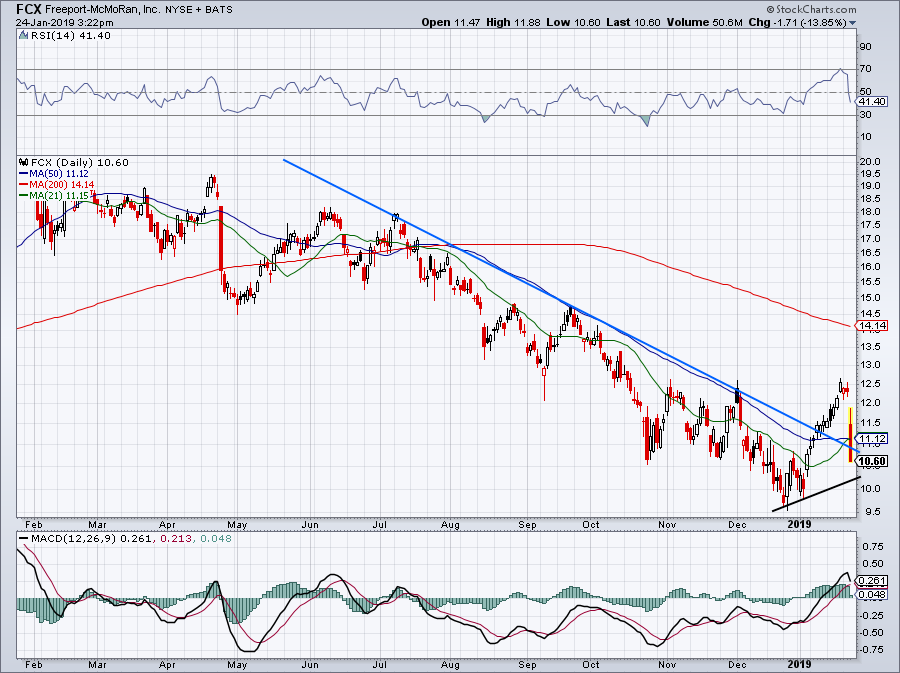Image resolution: width=900 pixels, height=673 pixels.
Task: Click the black line icon beside MACD(12,26,9)
Action: [24, 539]
